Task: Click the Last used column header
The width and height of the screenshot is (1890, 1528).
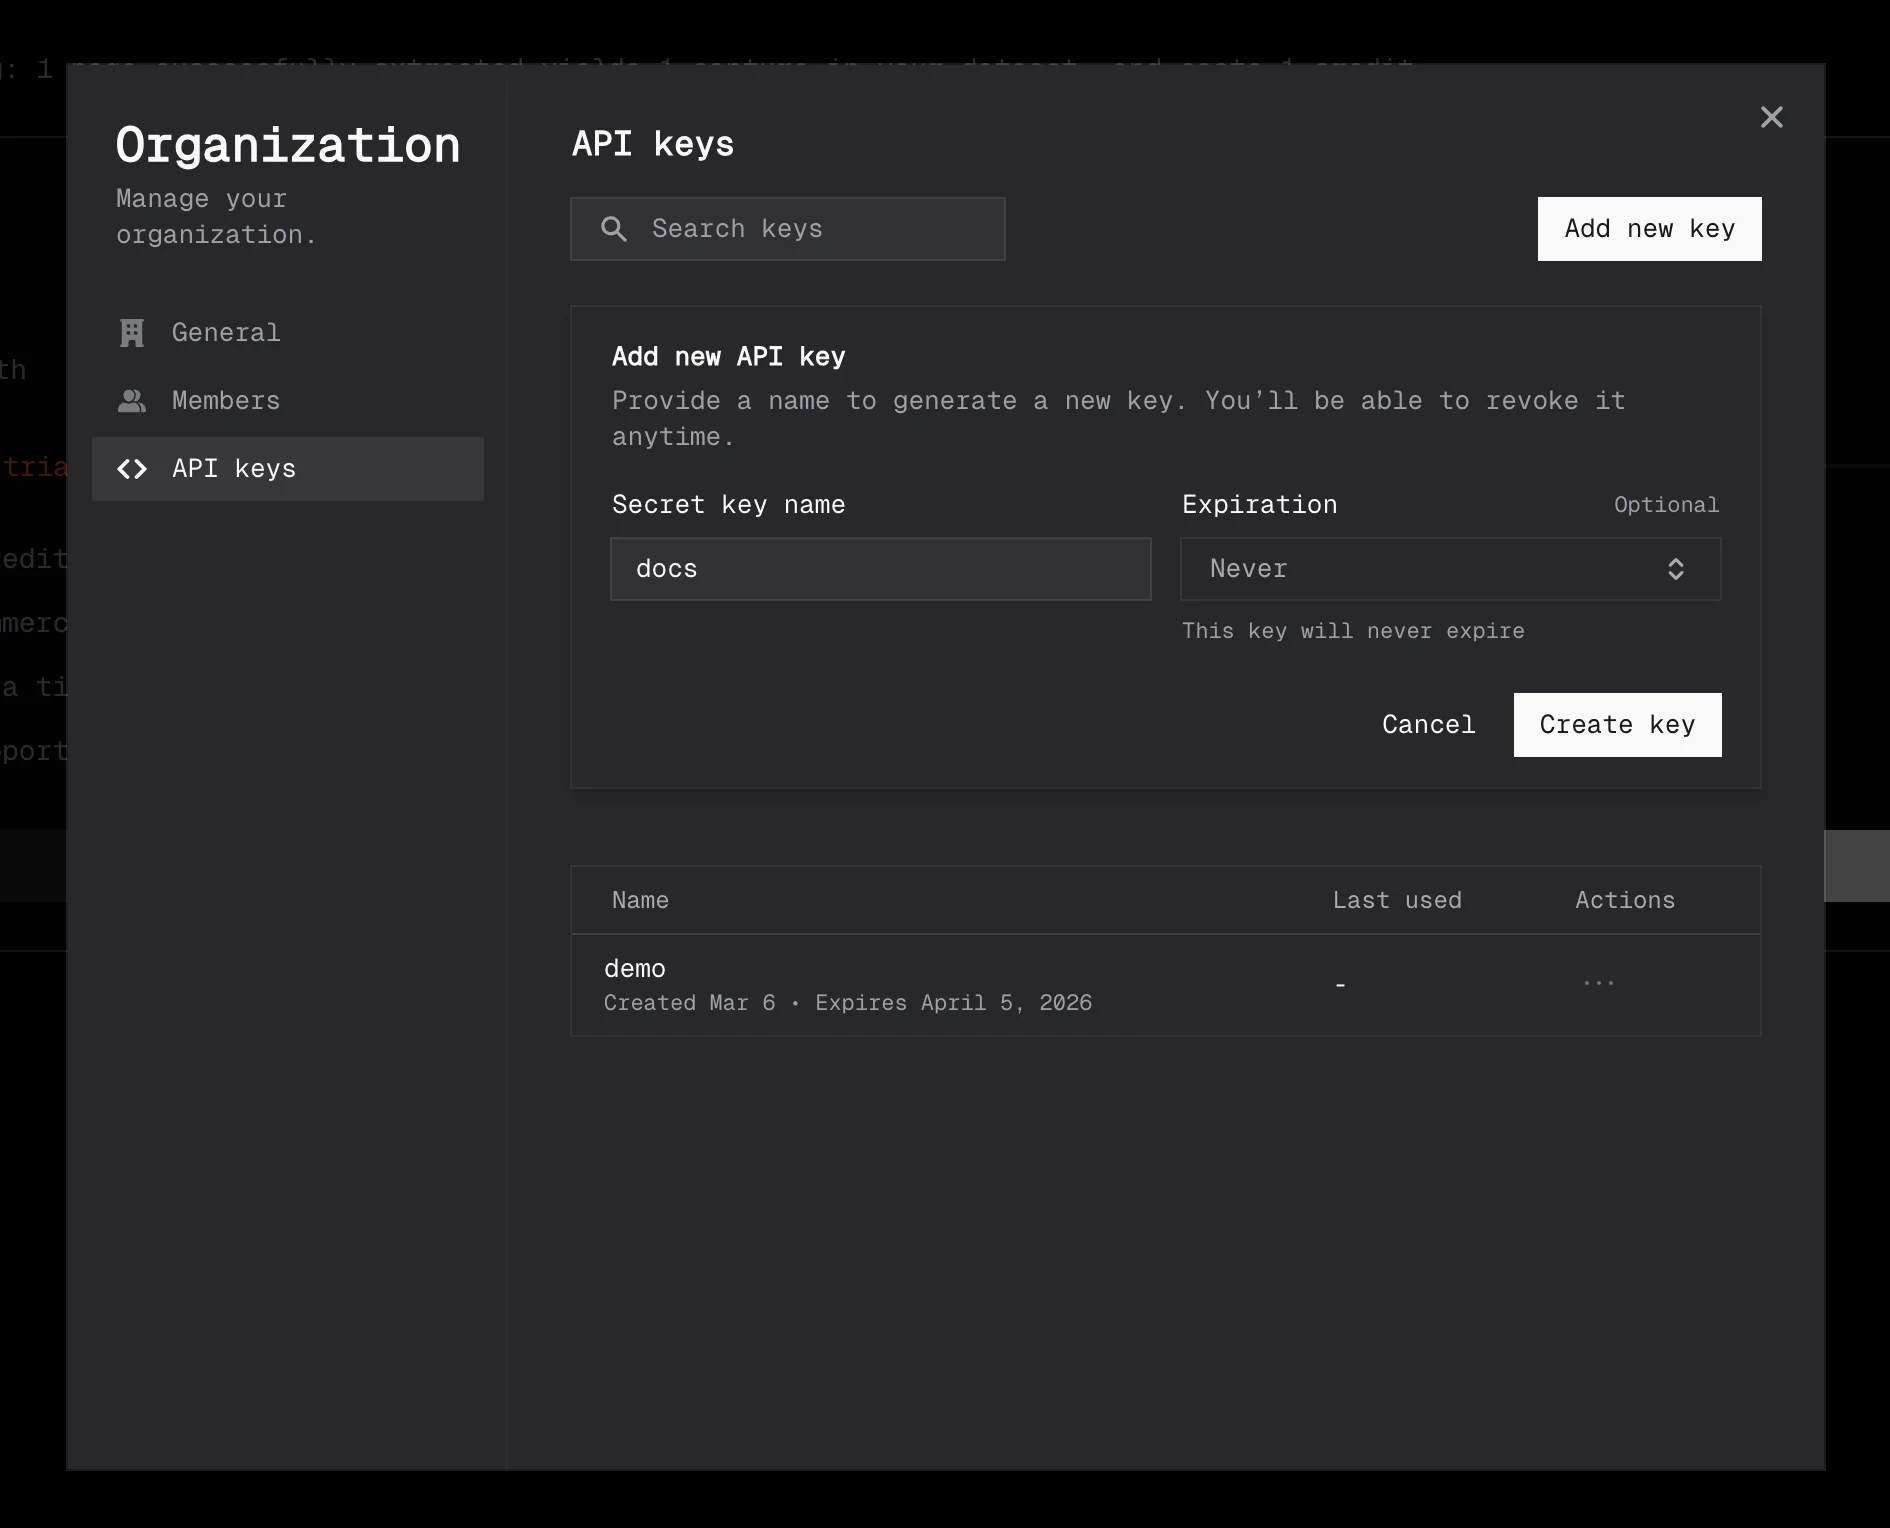Action: point(1397,900)
